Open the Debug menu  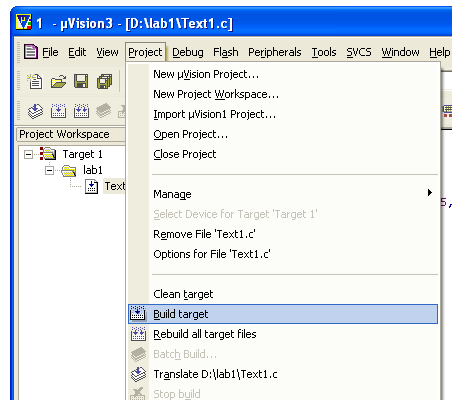pos(188,52)
